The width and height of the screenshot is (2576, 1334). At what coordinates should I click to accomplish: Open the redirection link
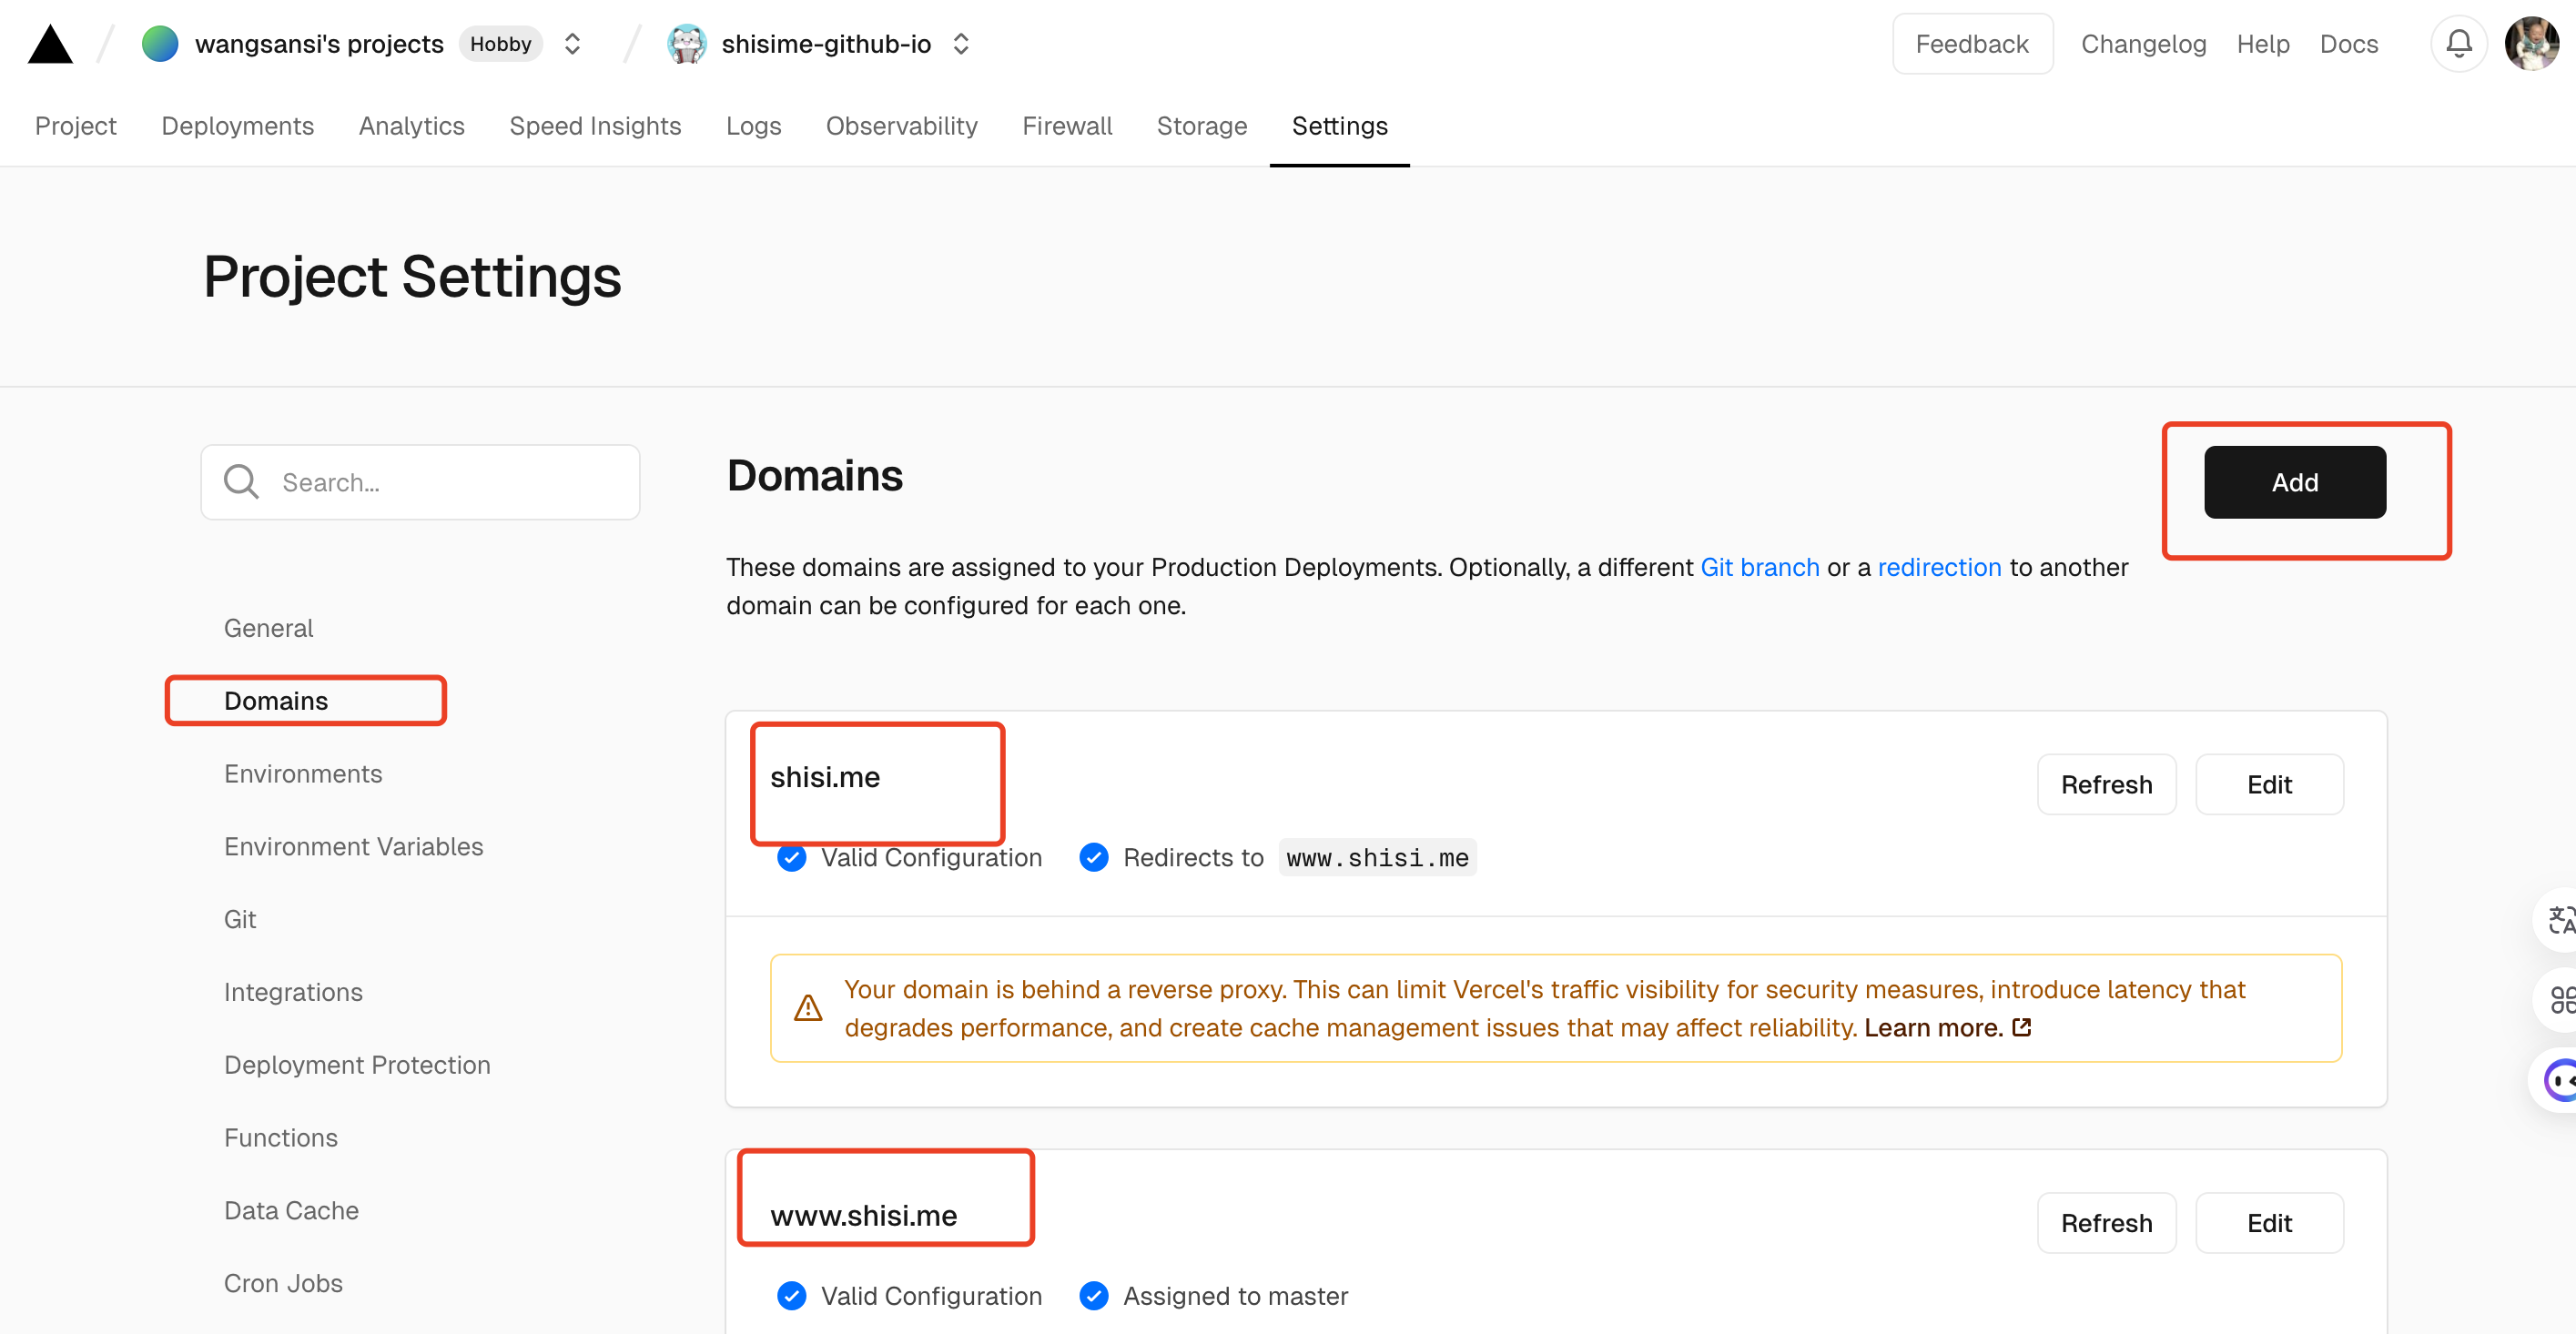pyautogui.click(x=1939, y=567)
